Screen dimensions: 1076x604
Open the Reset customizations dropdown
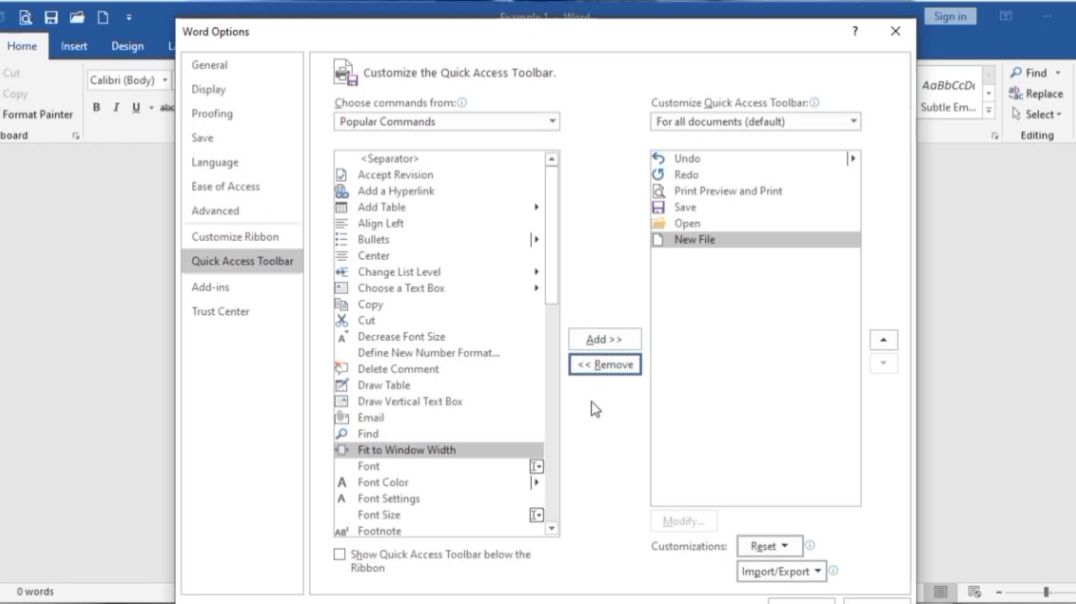click(769, 545)
